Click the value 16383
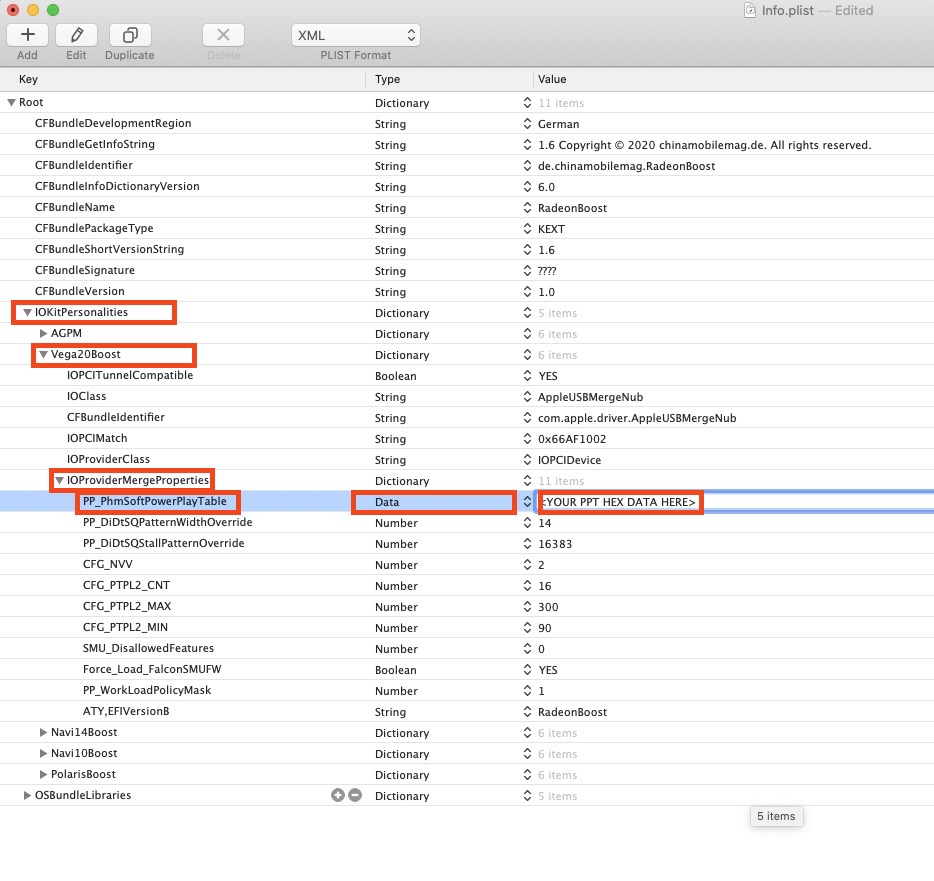 tap(555, 544)
